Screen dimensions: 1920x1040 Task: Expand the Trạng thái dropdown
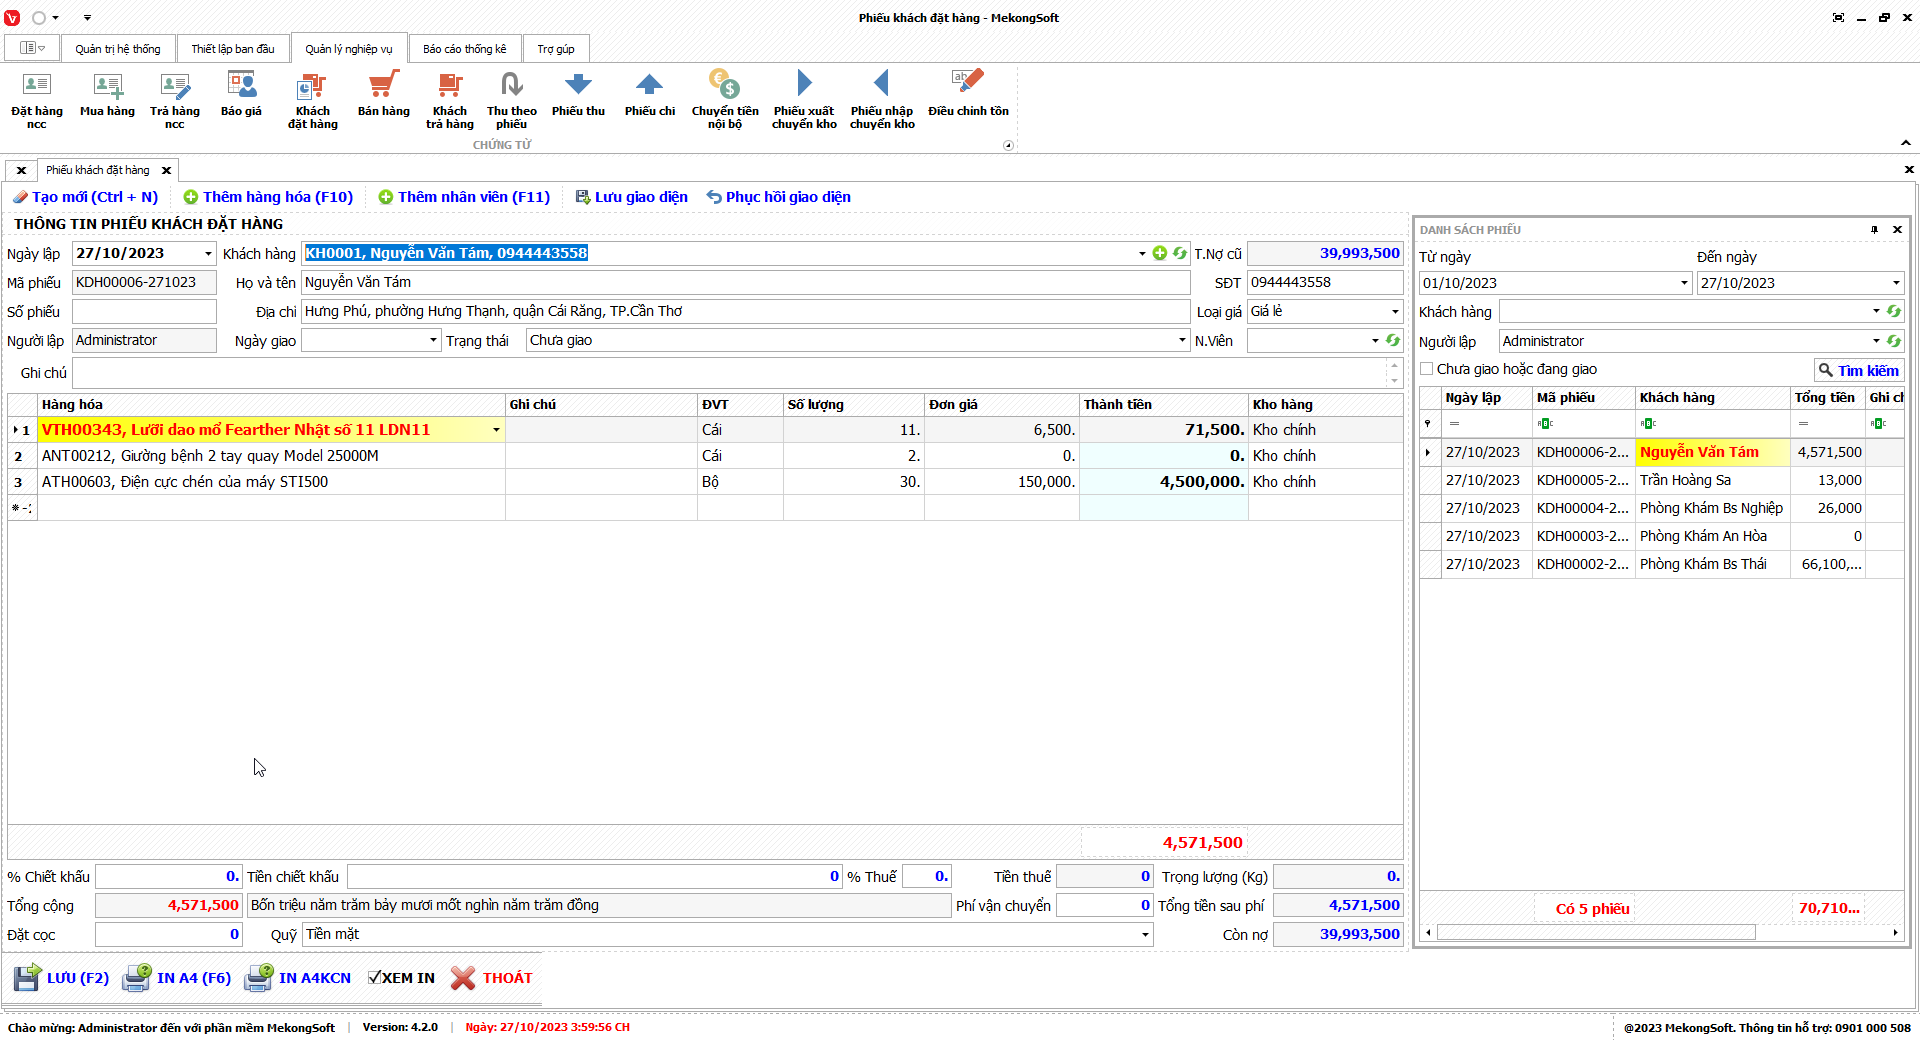1182,341
